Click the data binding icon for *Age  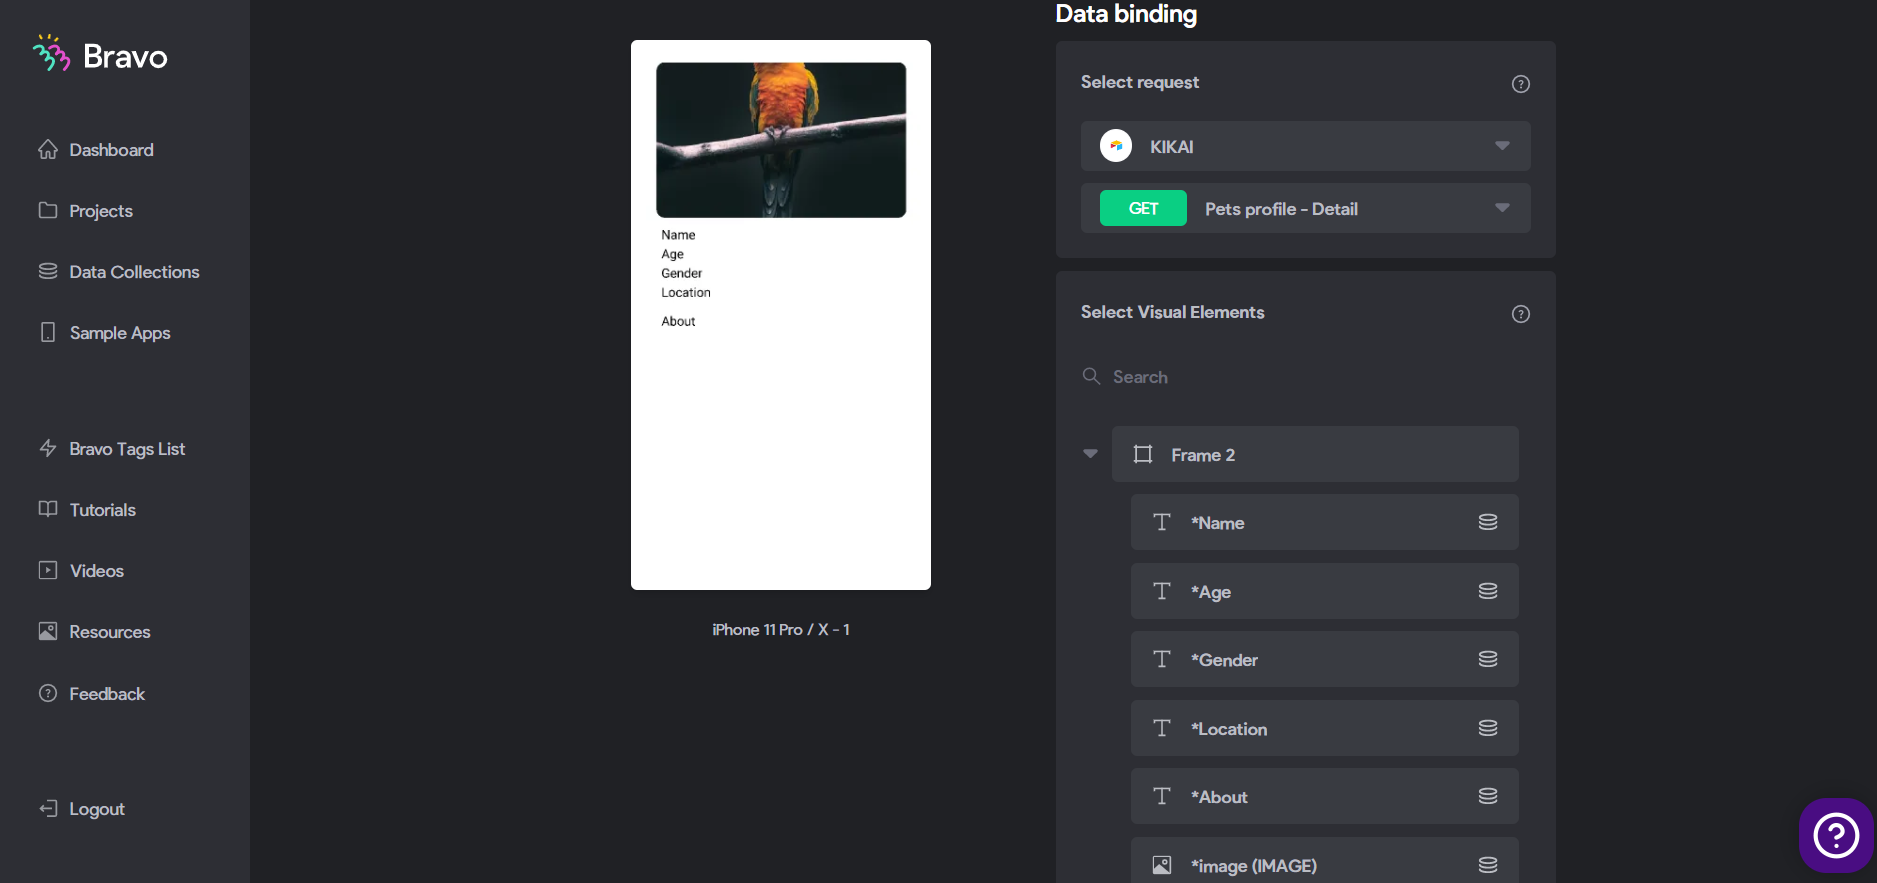point(1488,591)
